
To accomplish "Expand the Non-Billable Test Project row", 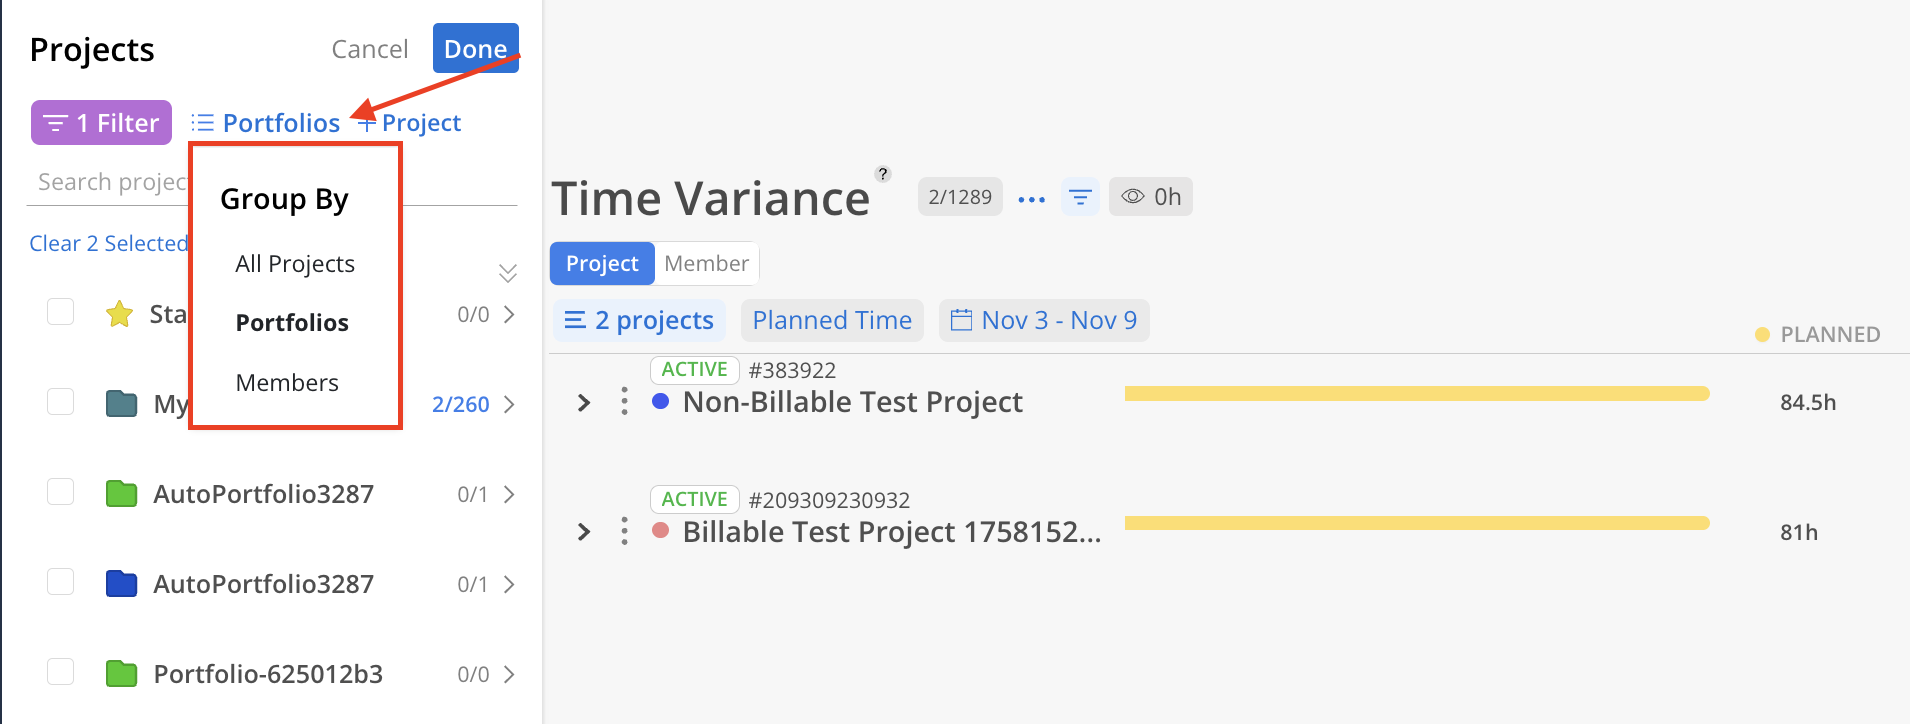I will coord(584,403).
